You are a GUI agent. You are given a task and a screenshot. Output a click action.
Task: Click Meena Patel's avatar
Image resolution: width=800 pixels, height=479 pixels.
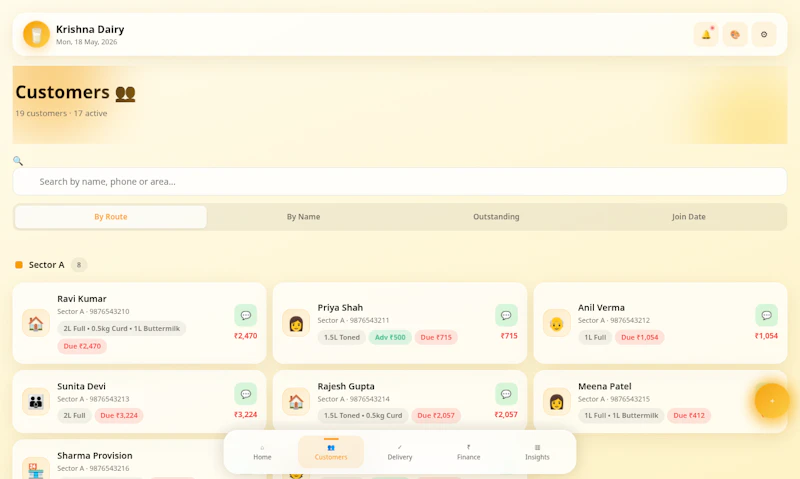[x=557, y=401]
